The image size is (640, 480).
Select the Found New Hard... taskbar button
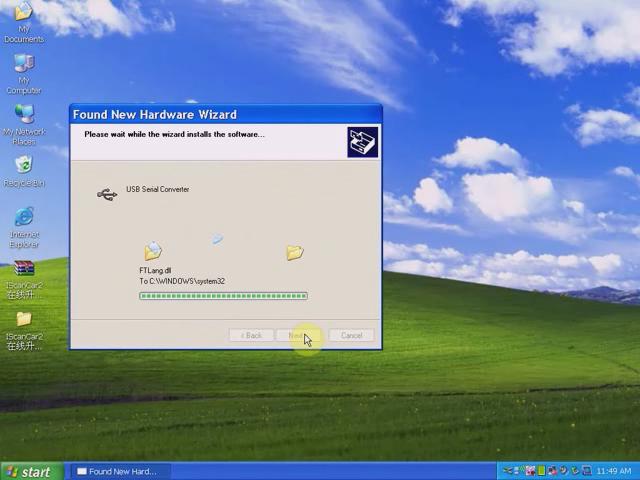coord(121,471)
